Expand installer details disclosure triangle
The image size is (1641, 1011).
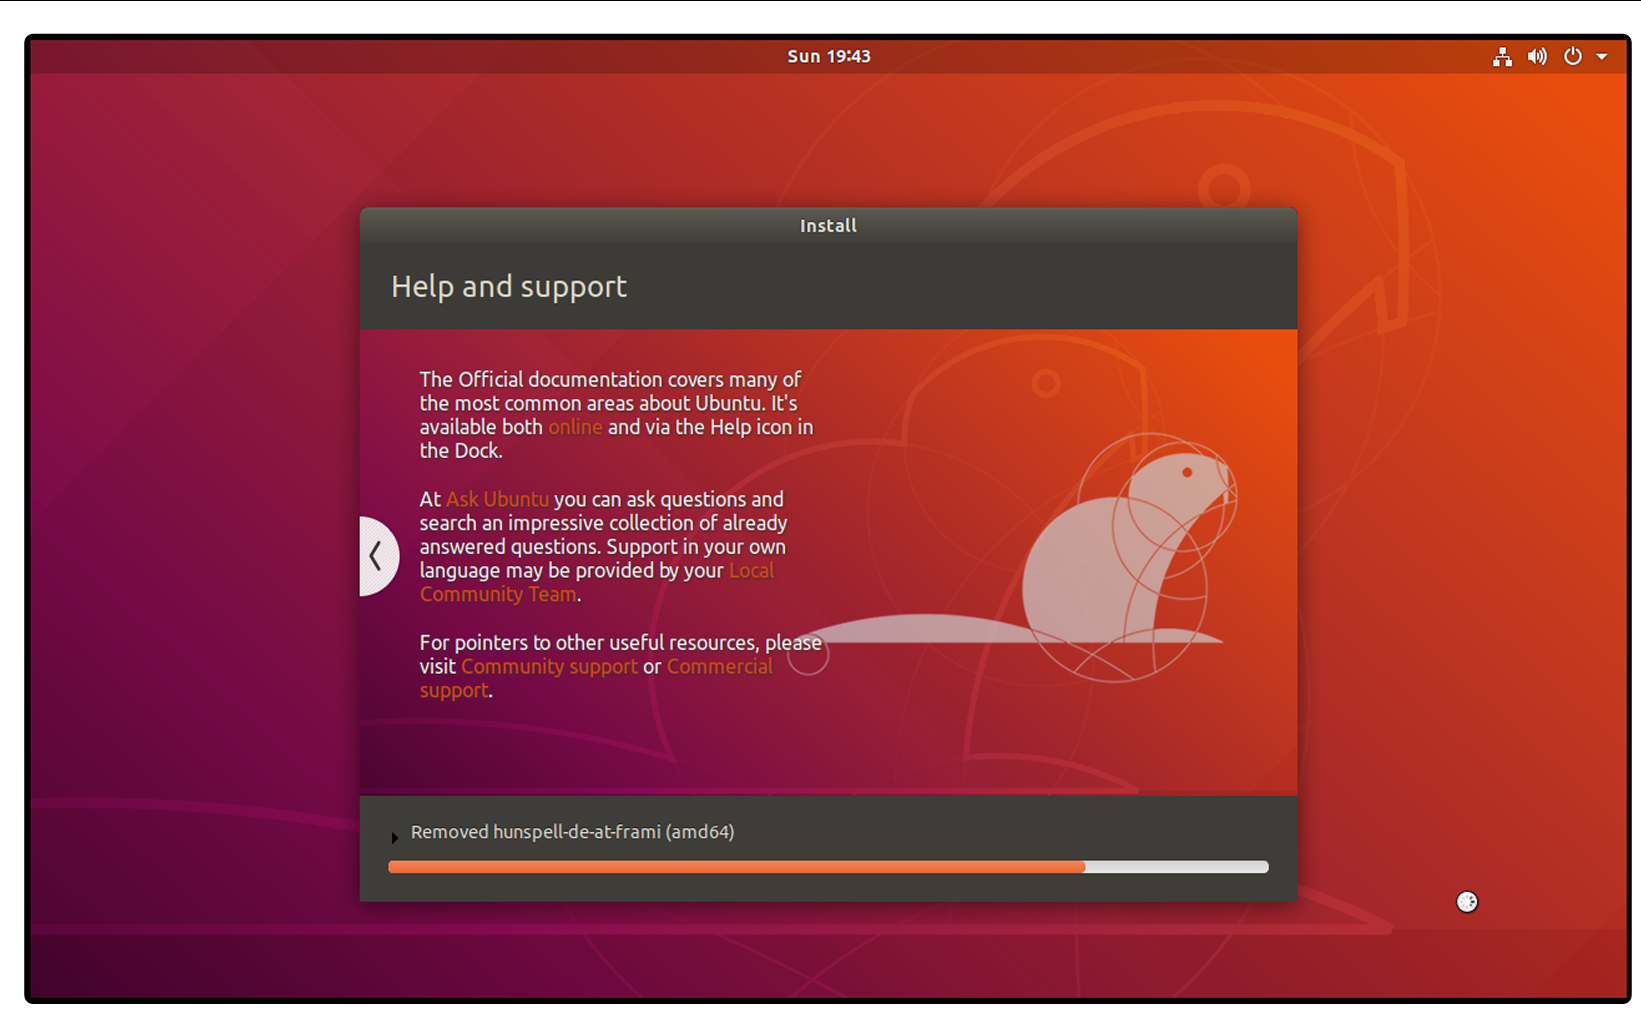(x=394, y=837)
